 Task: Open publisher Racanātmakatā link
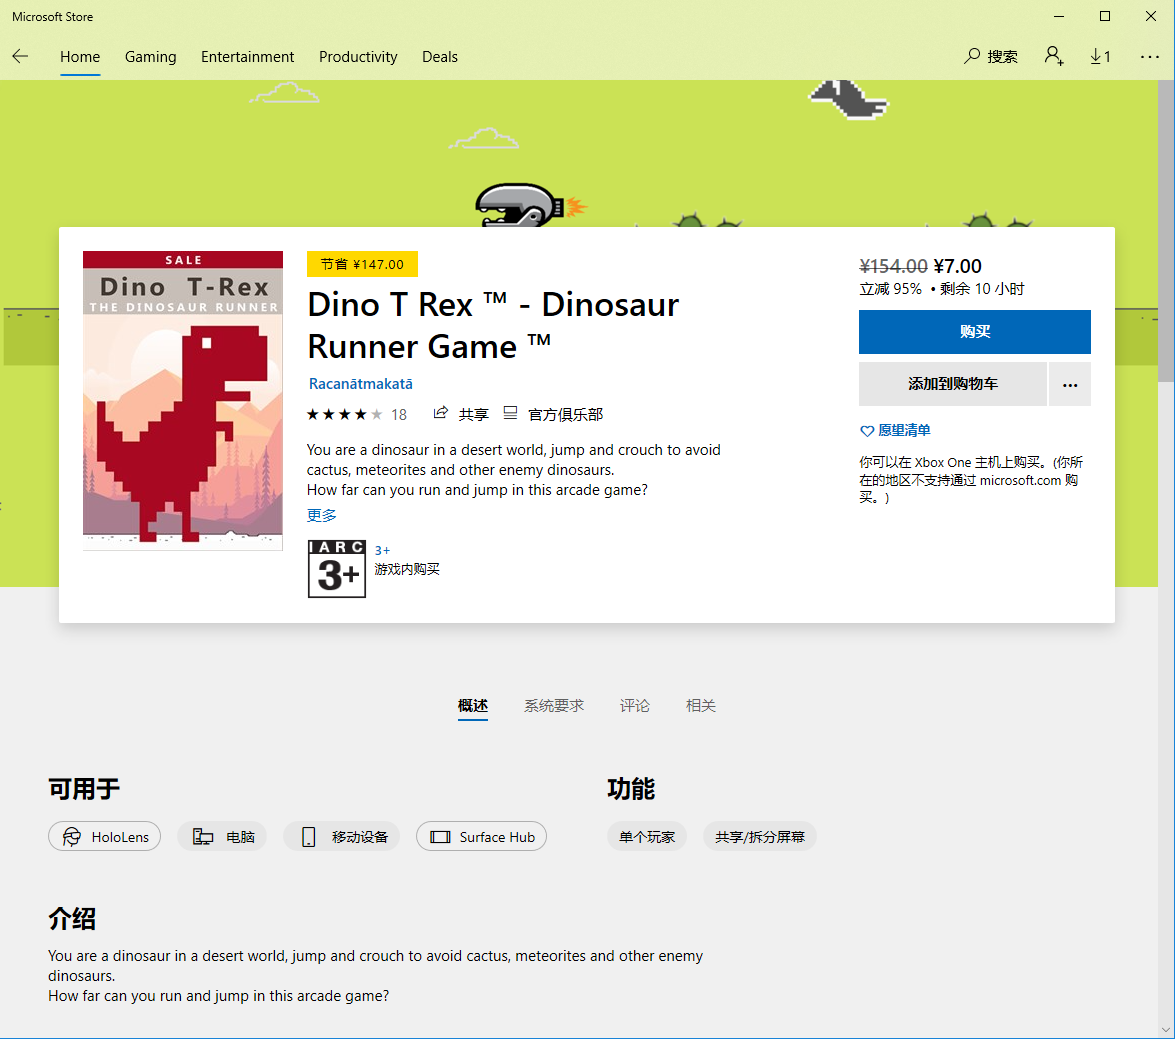[360, 384]
